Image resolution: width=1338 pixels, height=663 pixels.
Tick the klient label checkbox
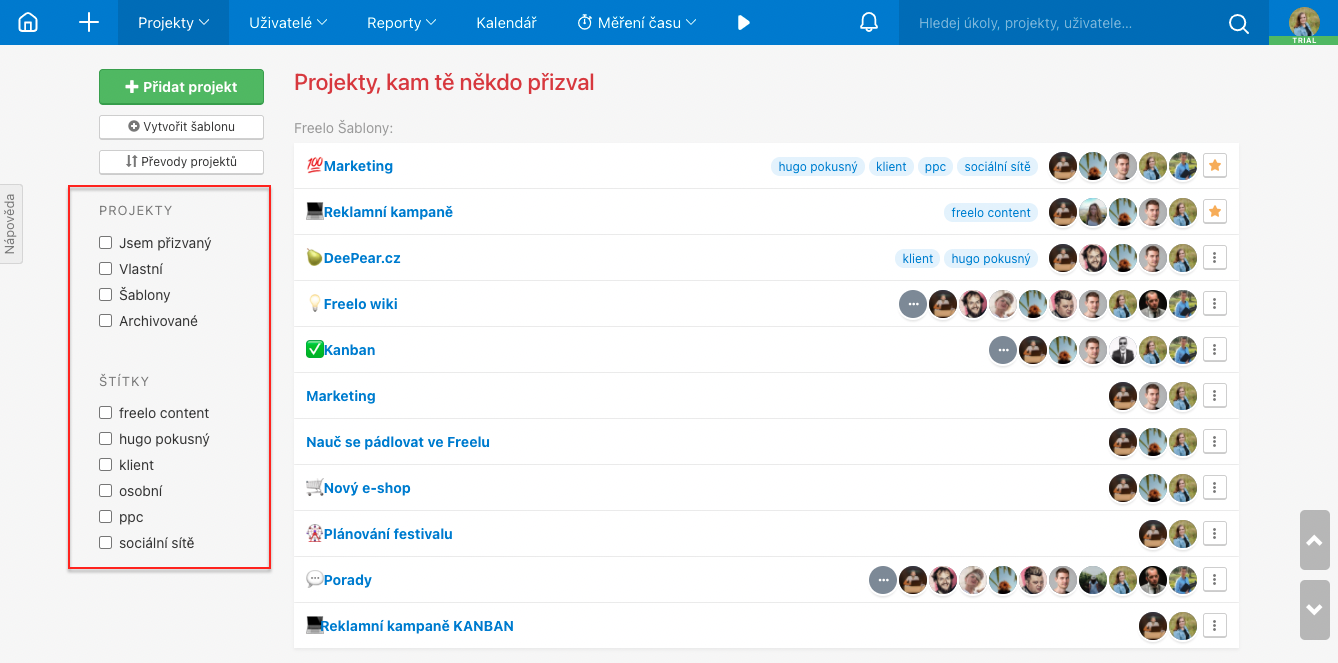(105, 465)
